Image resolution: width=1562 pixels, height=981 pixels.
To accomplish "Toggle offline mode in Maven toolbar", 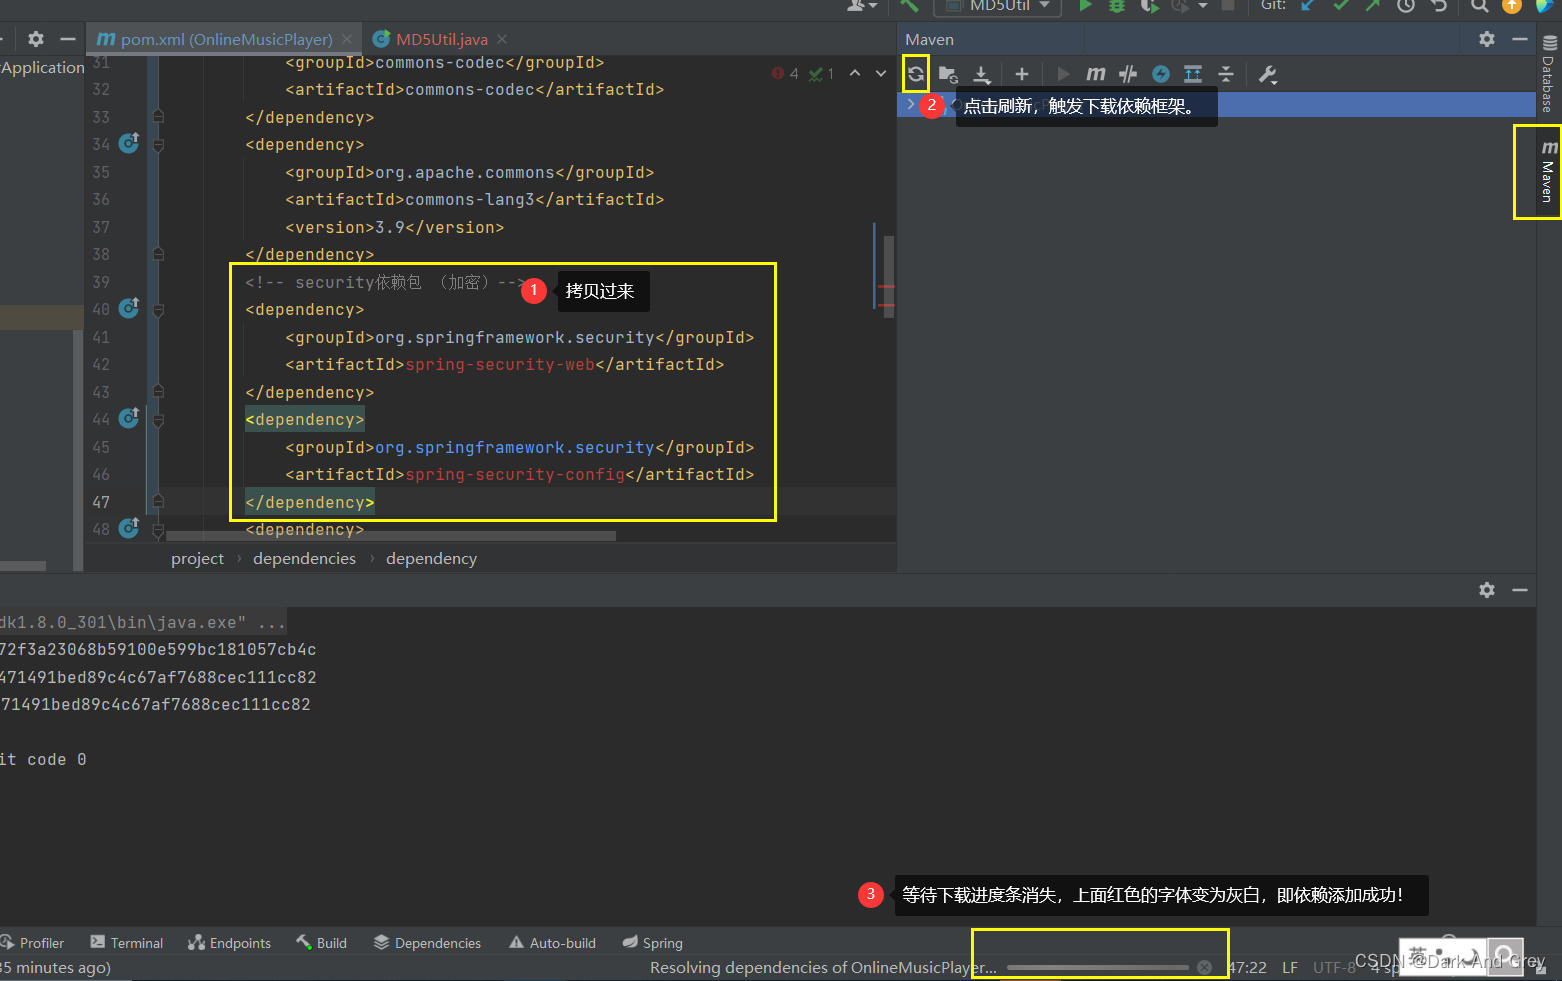I will pyautogui.click(x=1128, y=74).
